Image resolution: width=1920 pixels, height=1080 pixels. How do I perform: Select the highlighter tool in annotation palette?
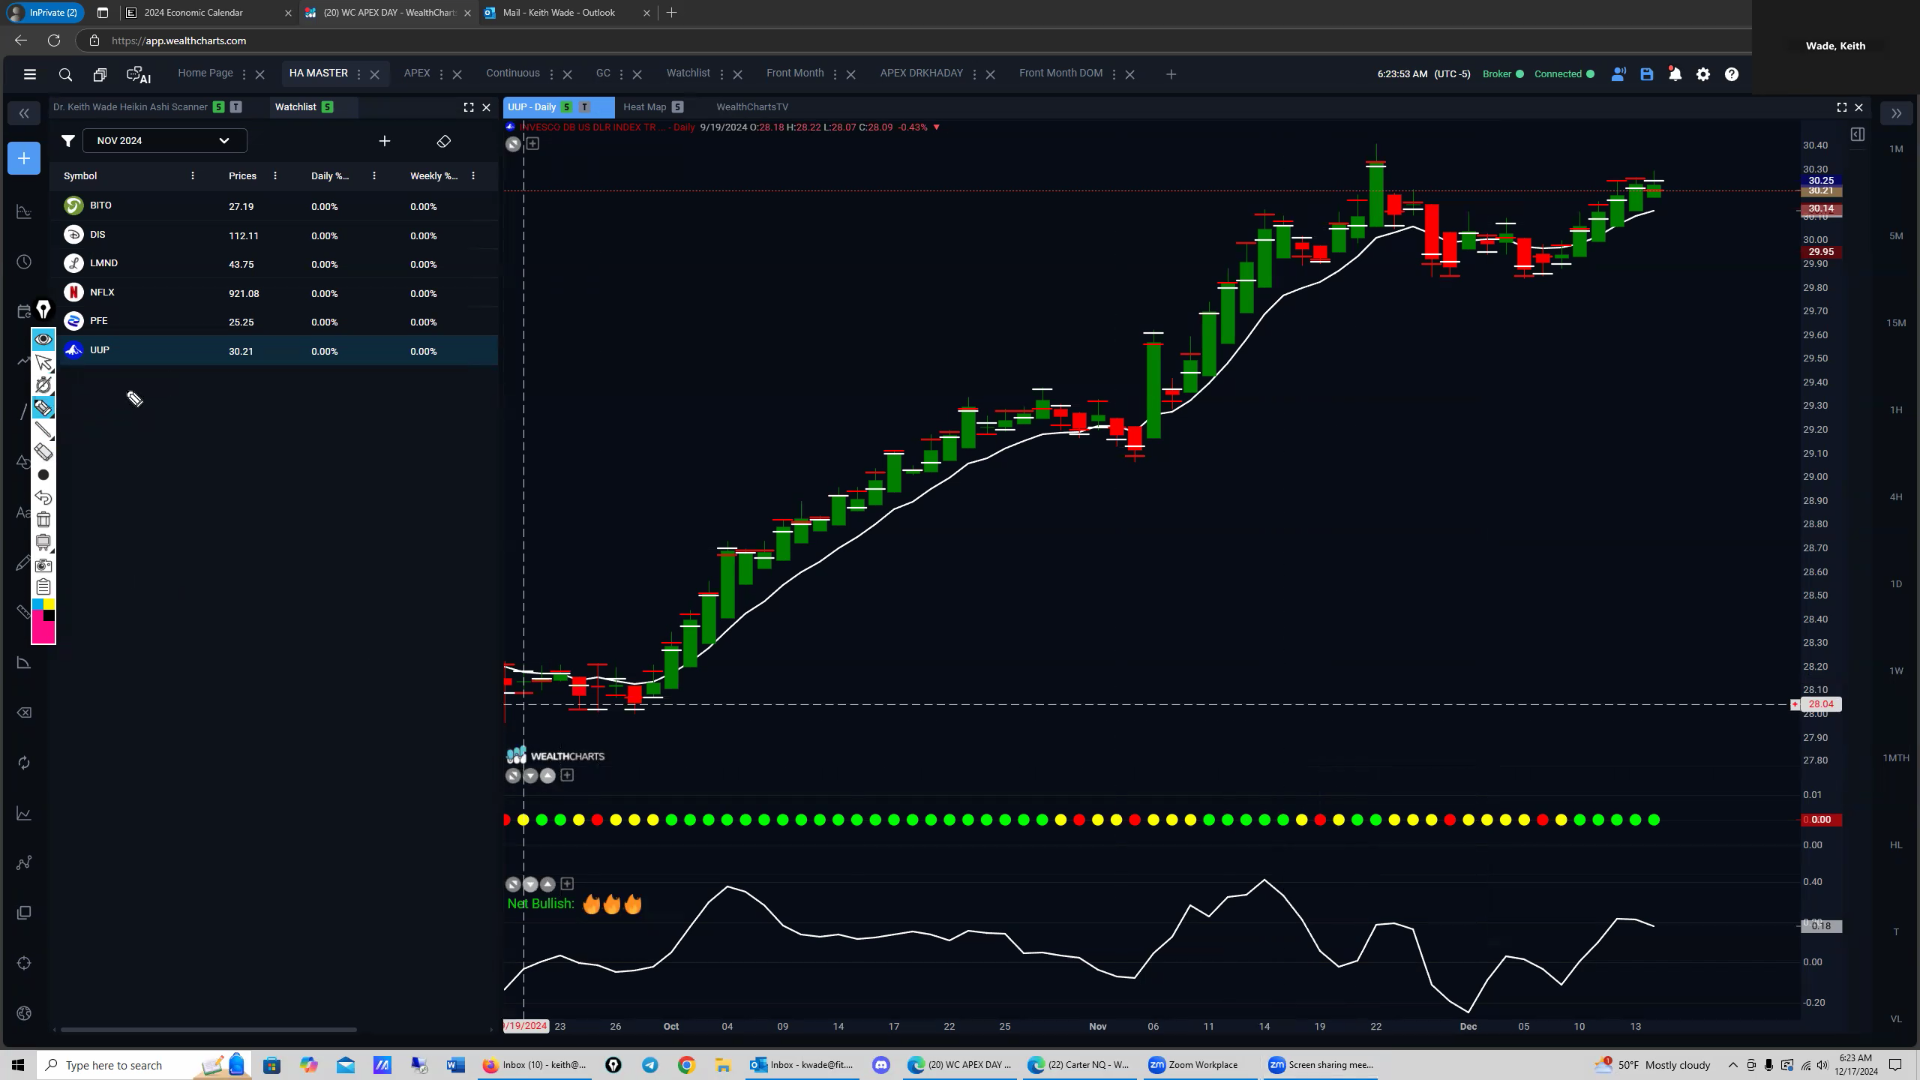coord(43,407)
